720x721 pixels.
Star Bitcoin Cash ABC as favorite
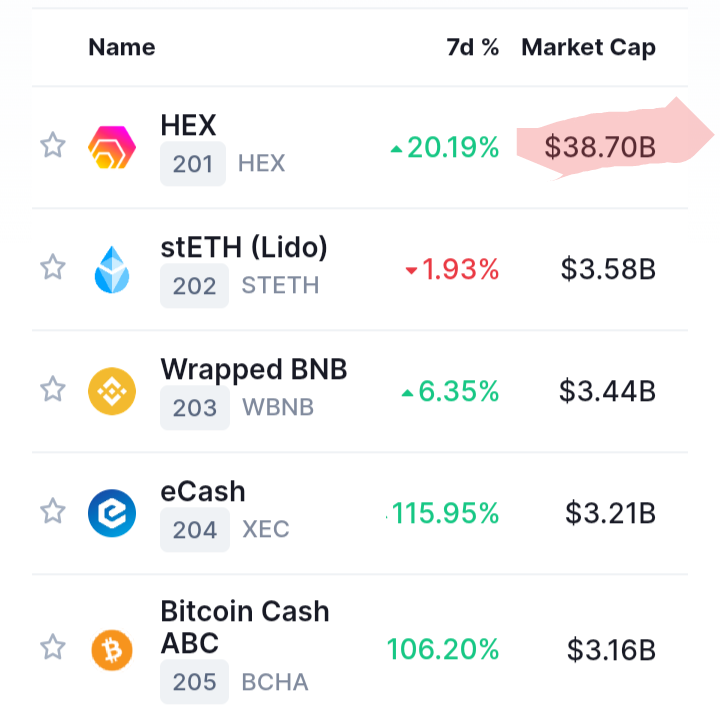click(x=53, y=647)
